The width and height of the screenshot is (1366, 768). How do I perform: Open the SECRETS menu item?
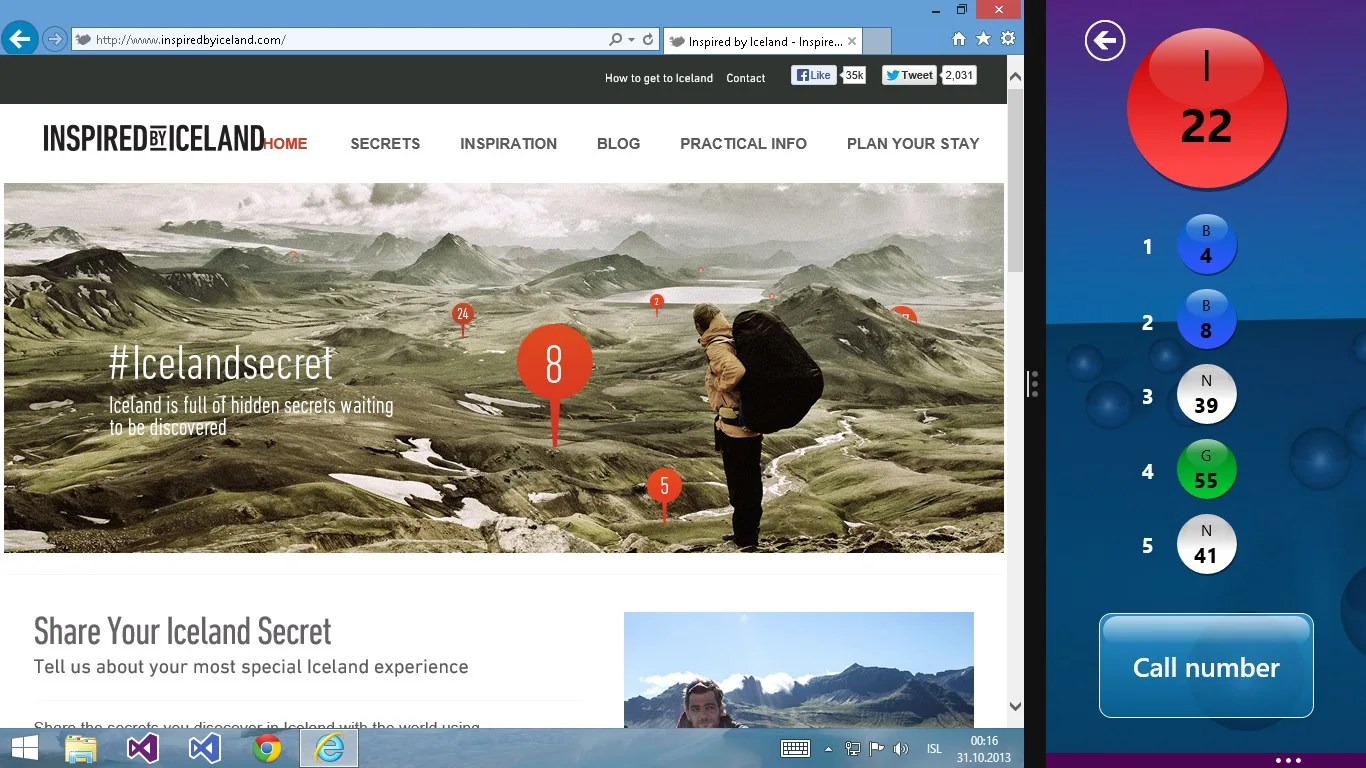(x=385, y=144)
